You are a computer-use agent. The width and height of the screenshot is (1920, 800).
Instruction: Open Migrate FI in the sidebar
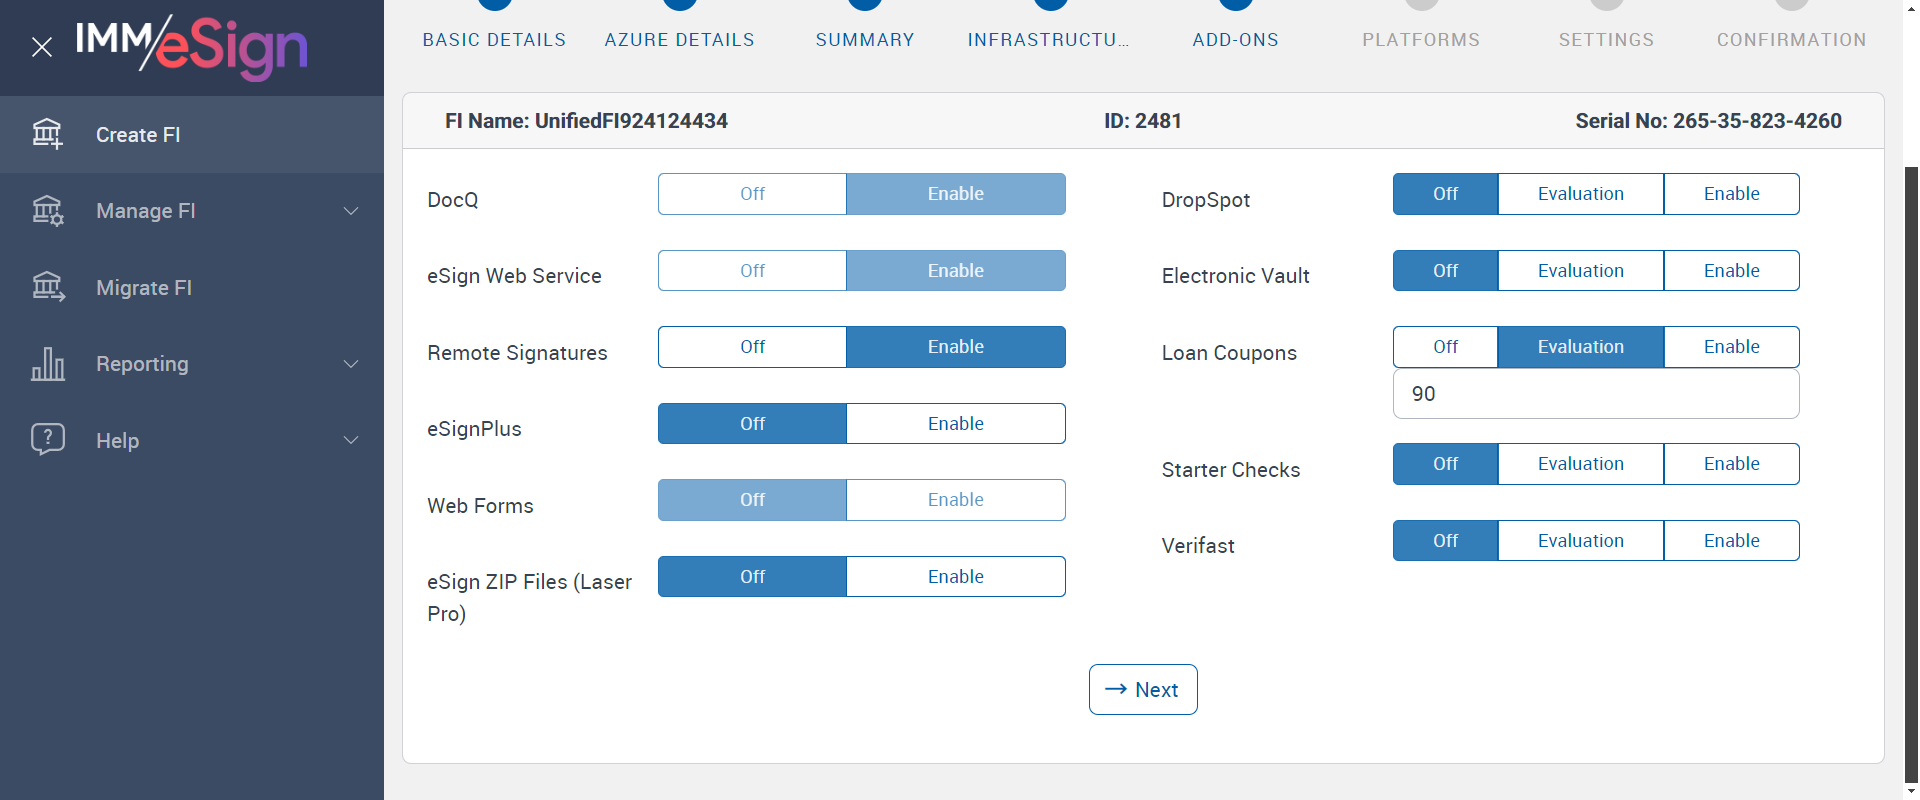pos(192,287)
